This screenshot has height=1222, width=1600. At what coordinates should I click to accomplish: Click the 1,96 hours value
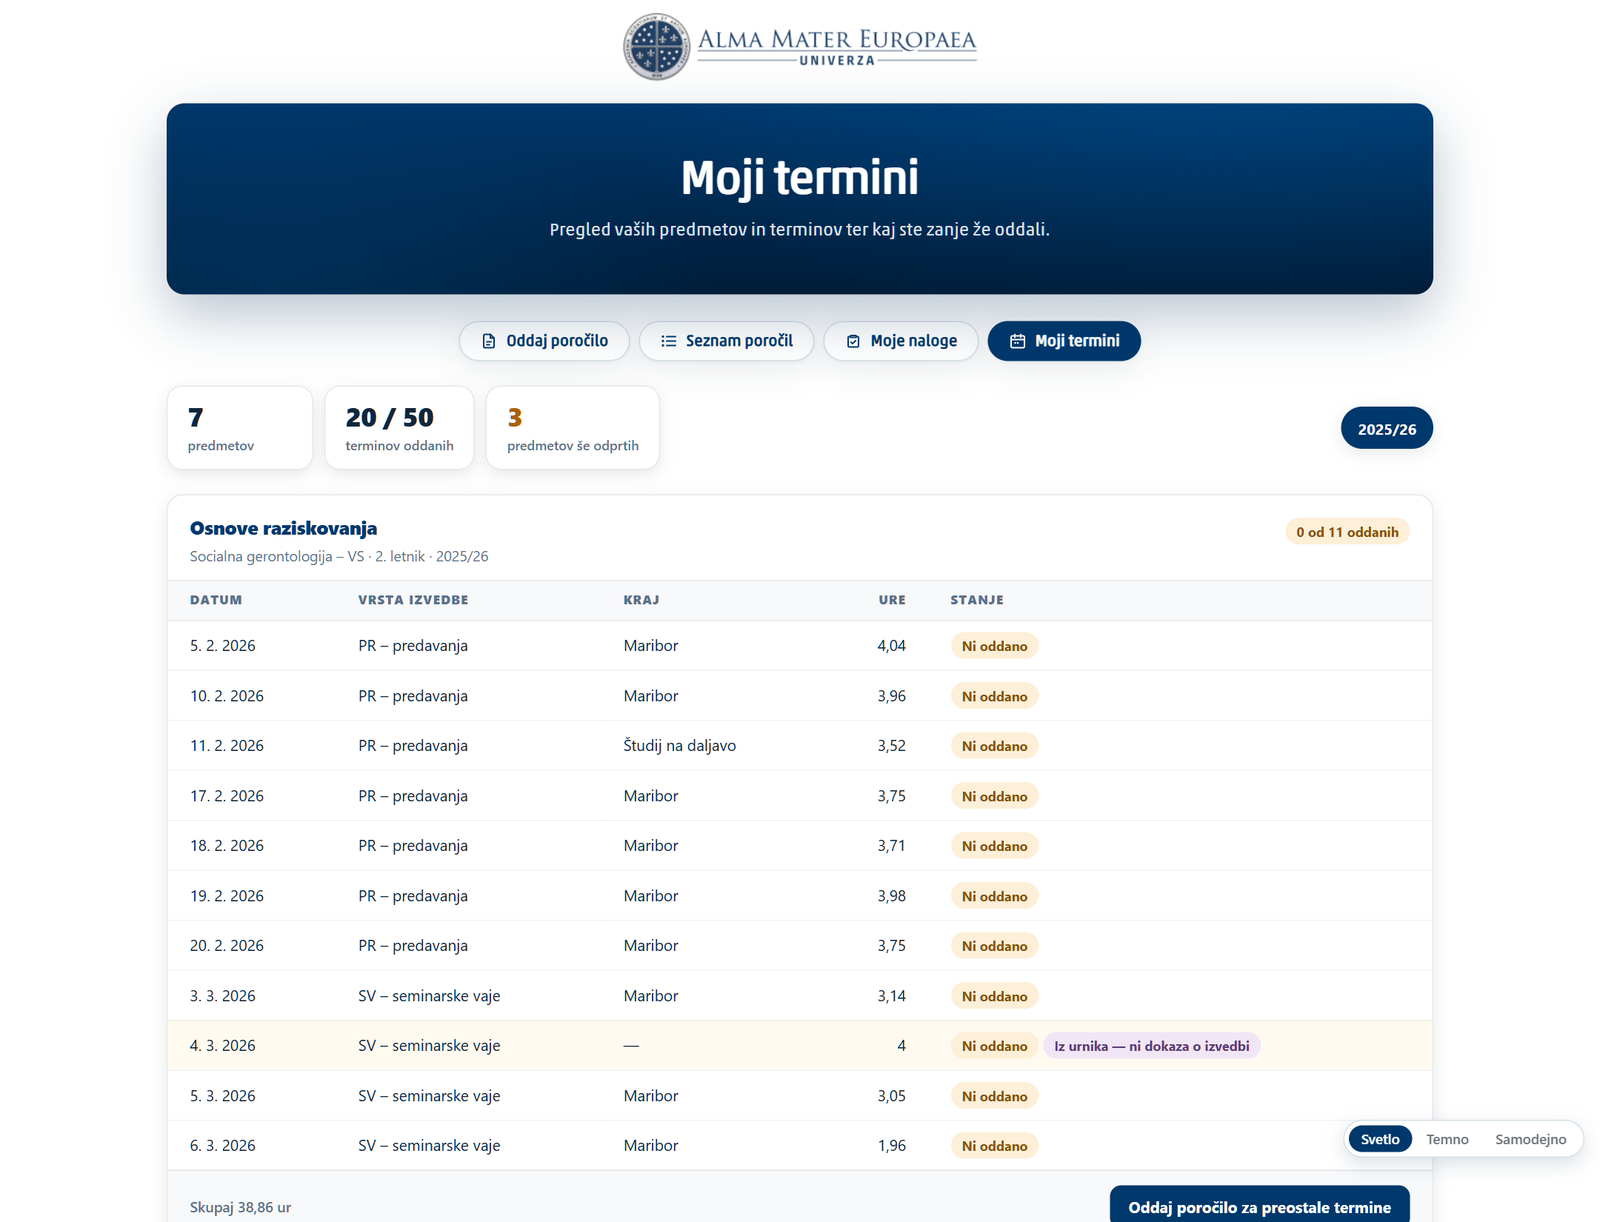pyautogui.click(x=891, y=1146)
